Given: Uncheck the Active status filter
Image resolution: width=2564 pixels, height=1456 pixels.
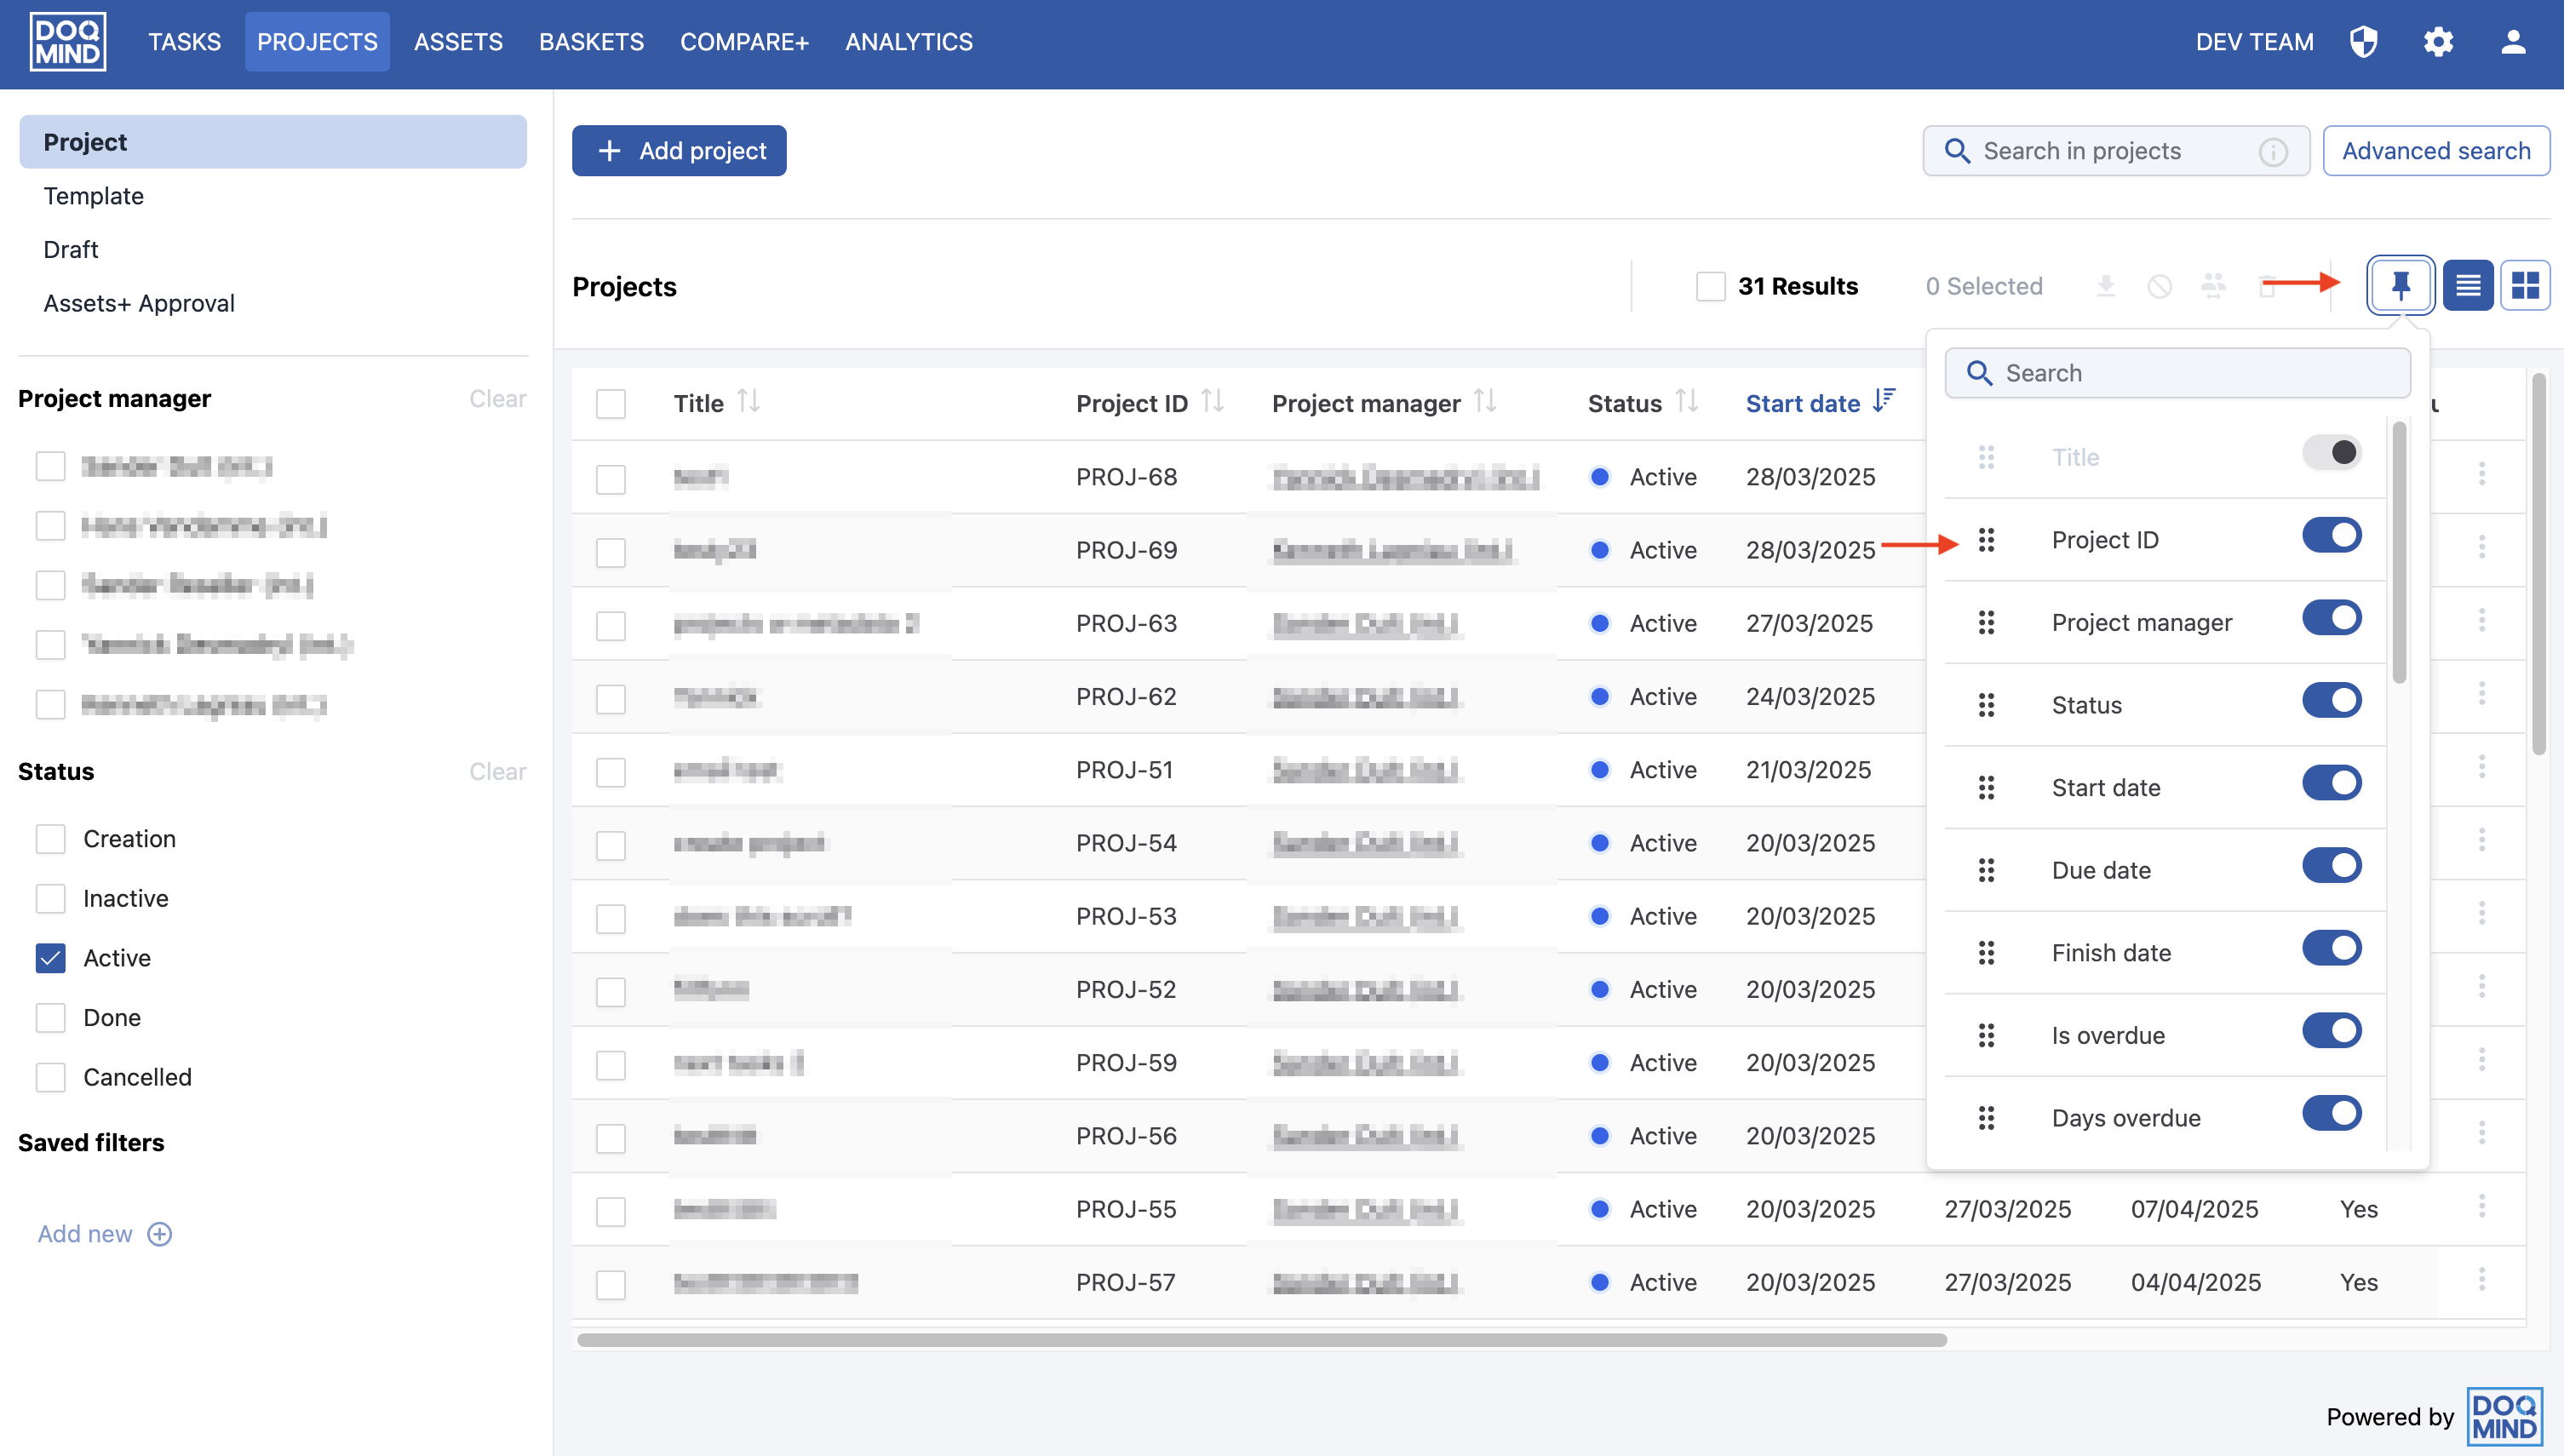Looking at the screenshot, I should [50, 958].
